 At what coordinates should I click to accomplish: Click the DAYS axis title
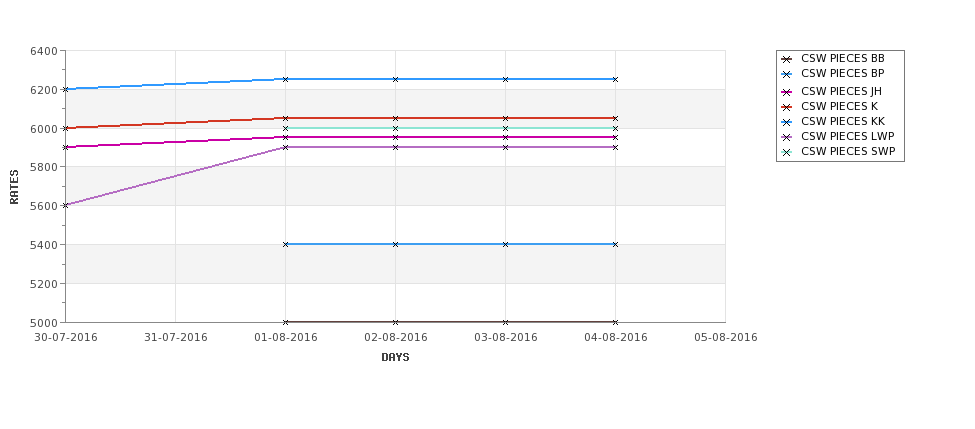(x=395, y=358)
